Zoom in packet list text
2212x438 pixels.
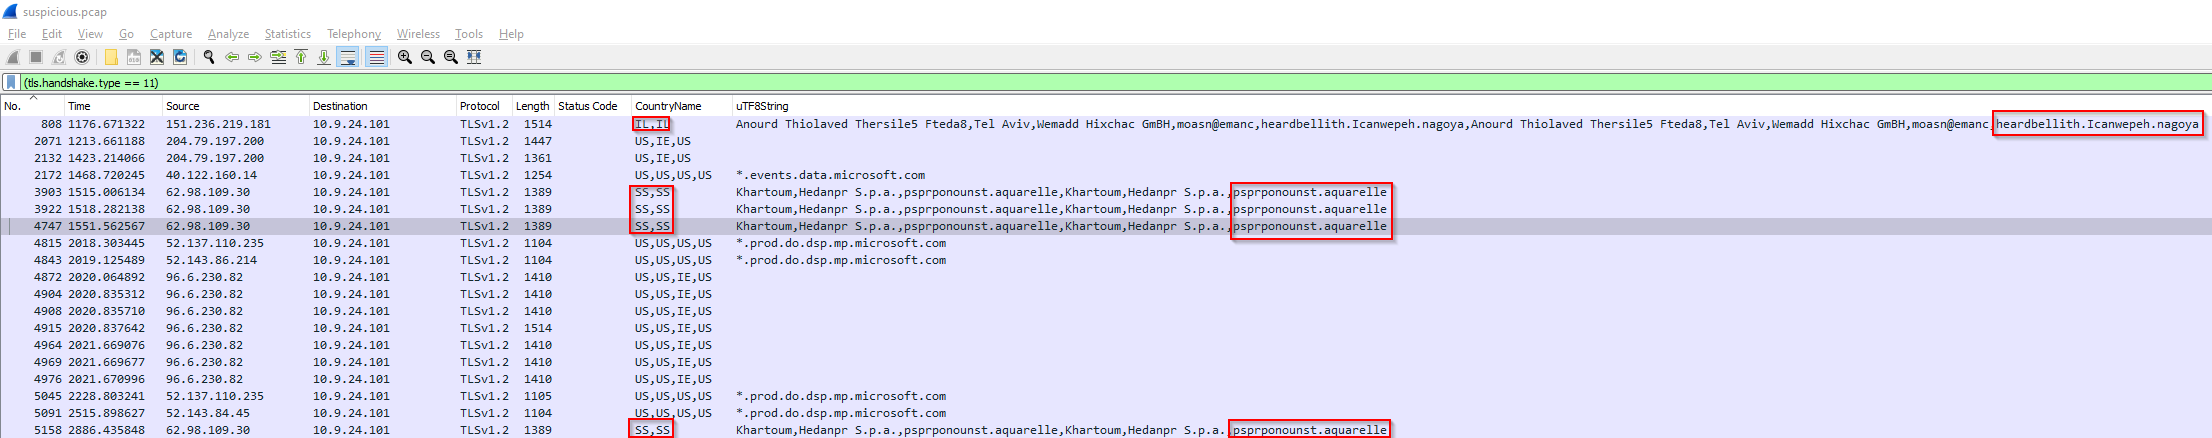[x=405, y=57]
